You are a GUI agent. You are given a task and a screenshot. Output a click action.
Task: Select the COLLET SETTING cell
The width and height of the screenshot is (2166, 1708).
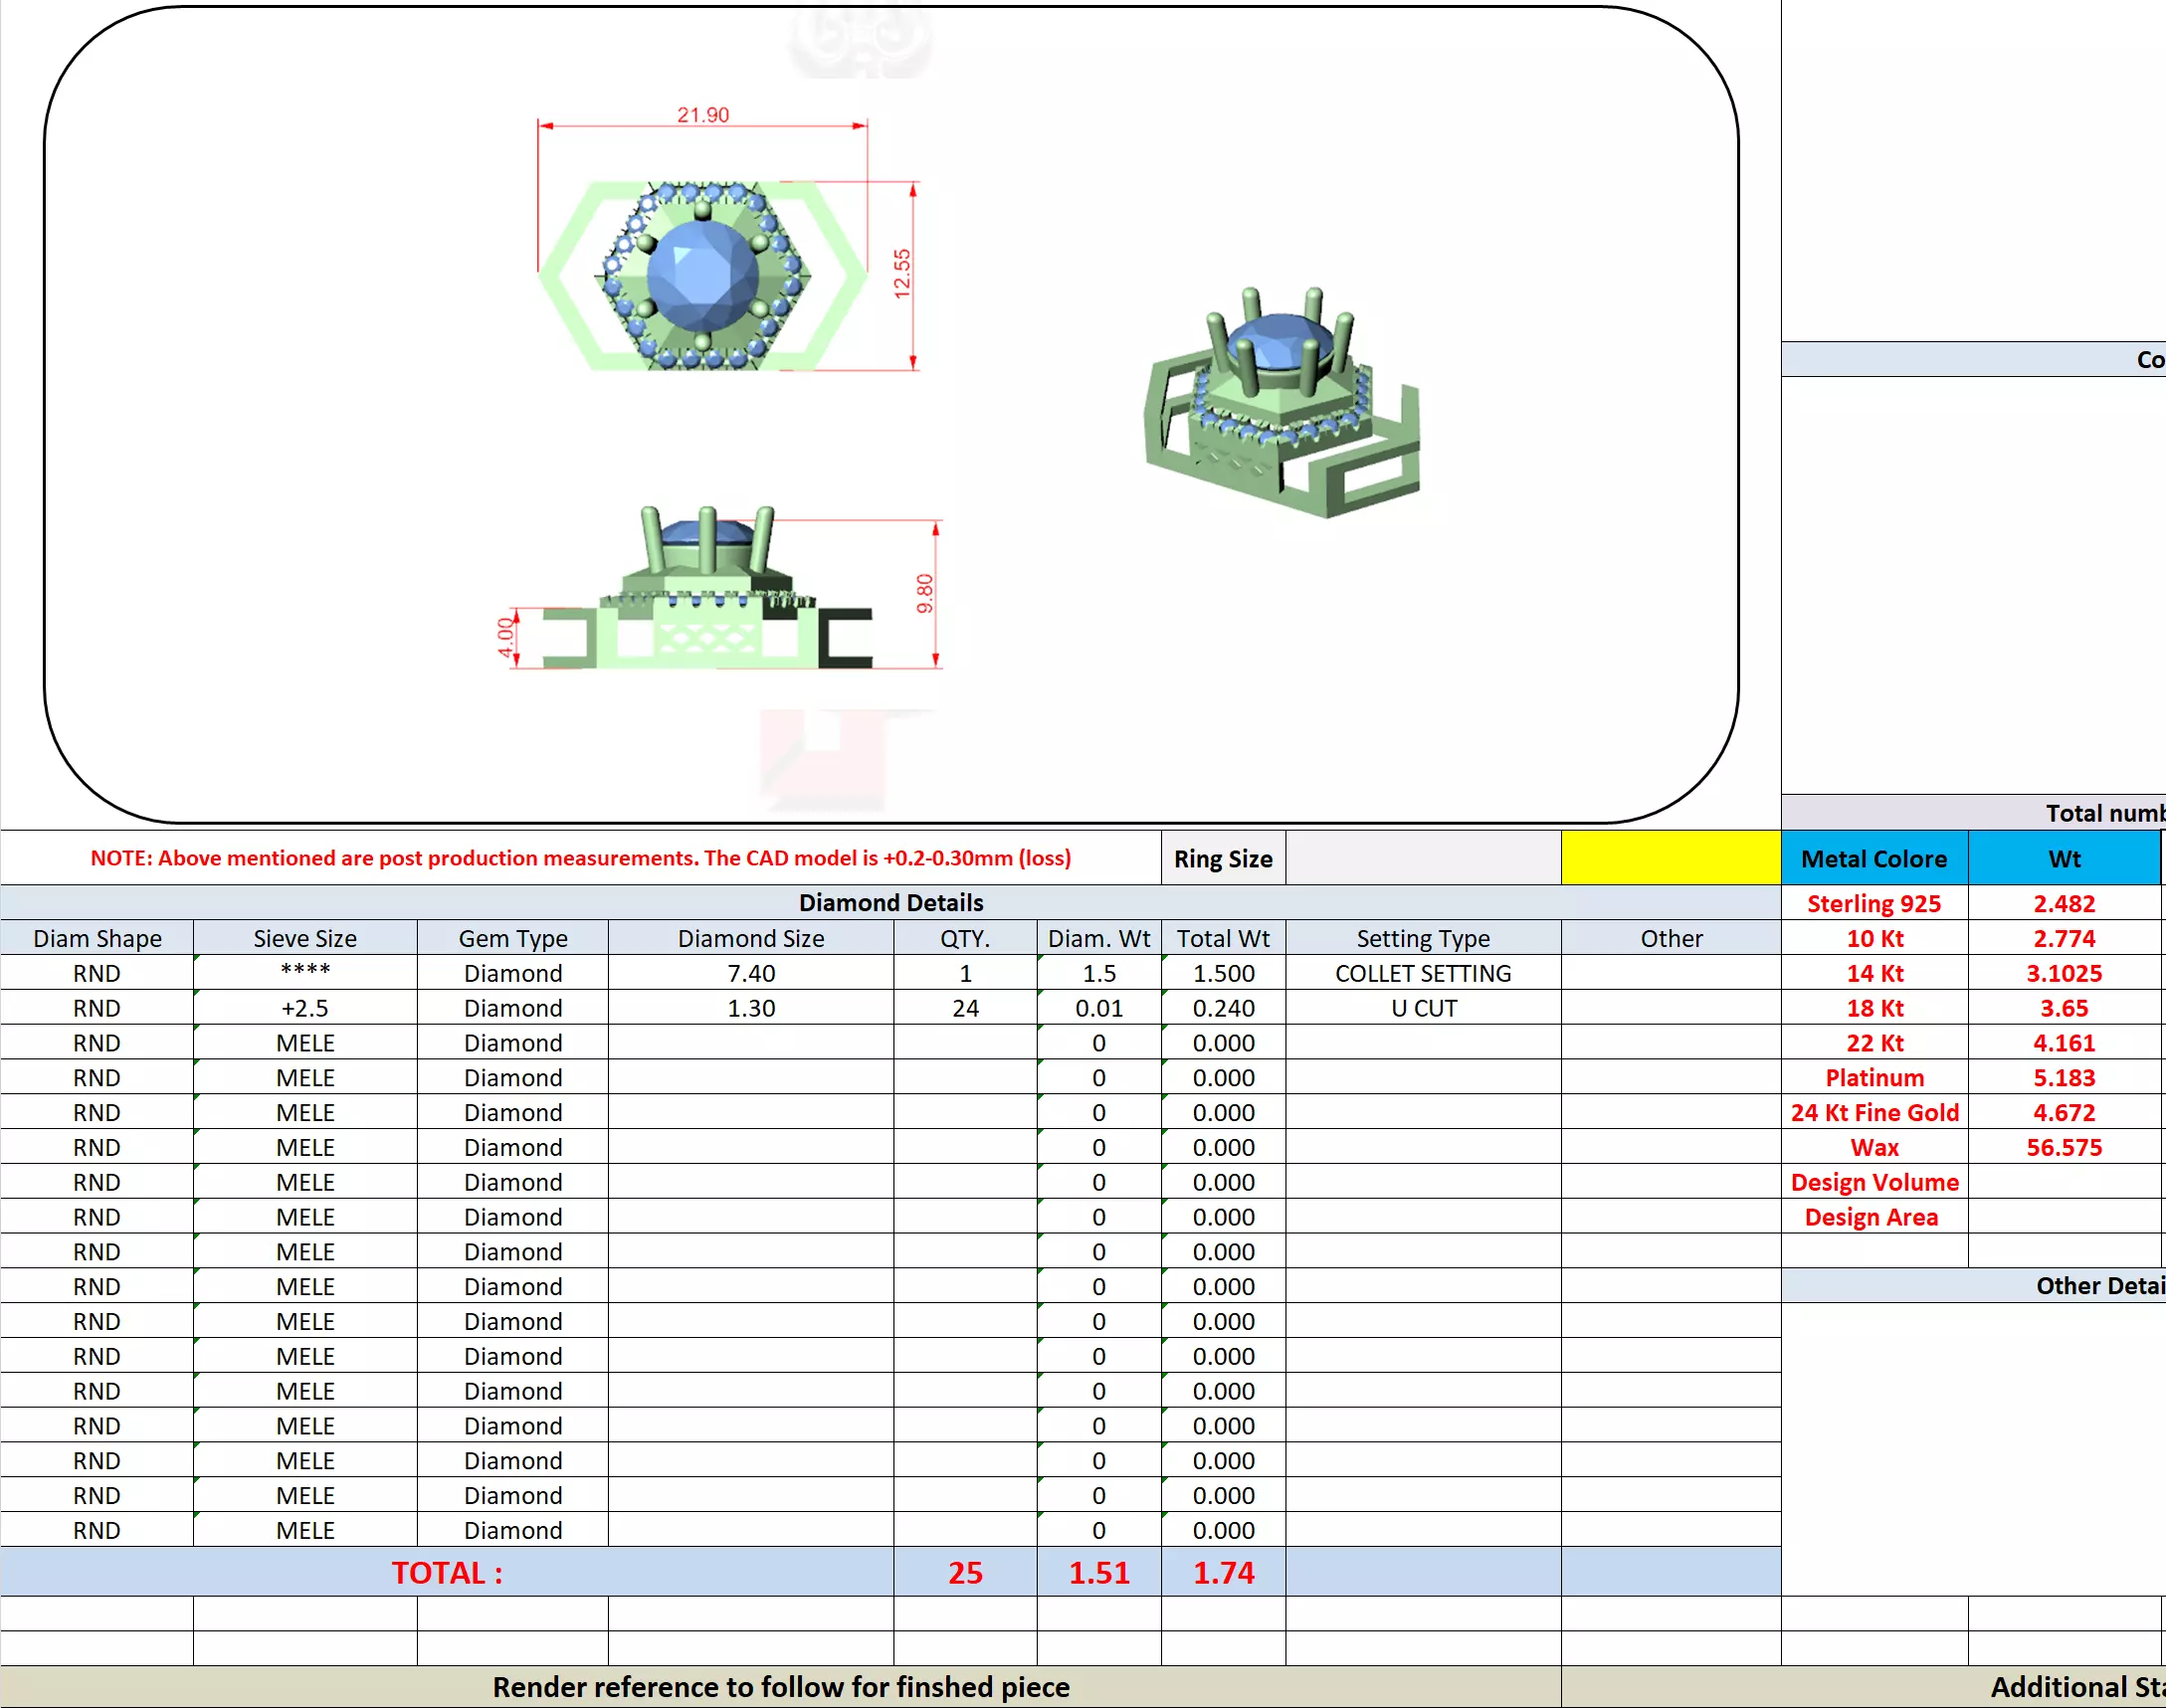tap(1422, 973)
